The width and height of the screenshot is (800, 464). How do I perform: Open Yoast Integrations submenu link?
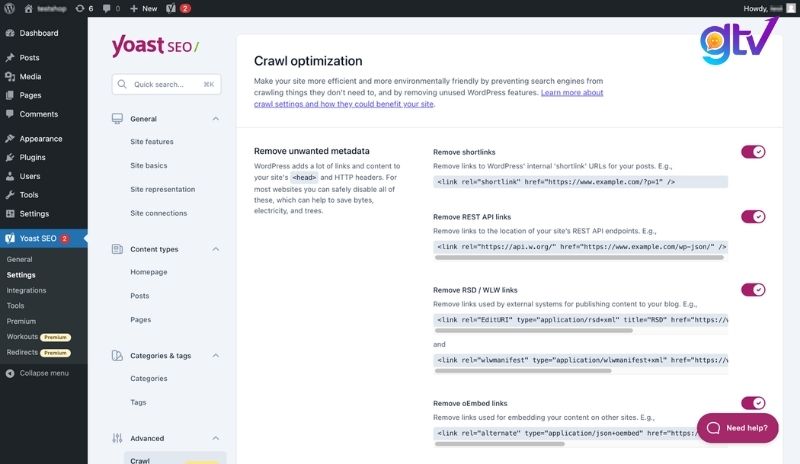(27, 290)
